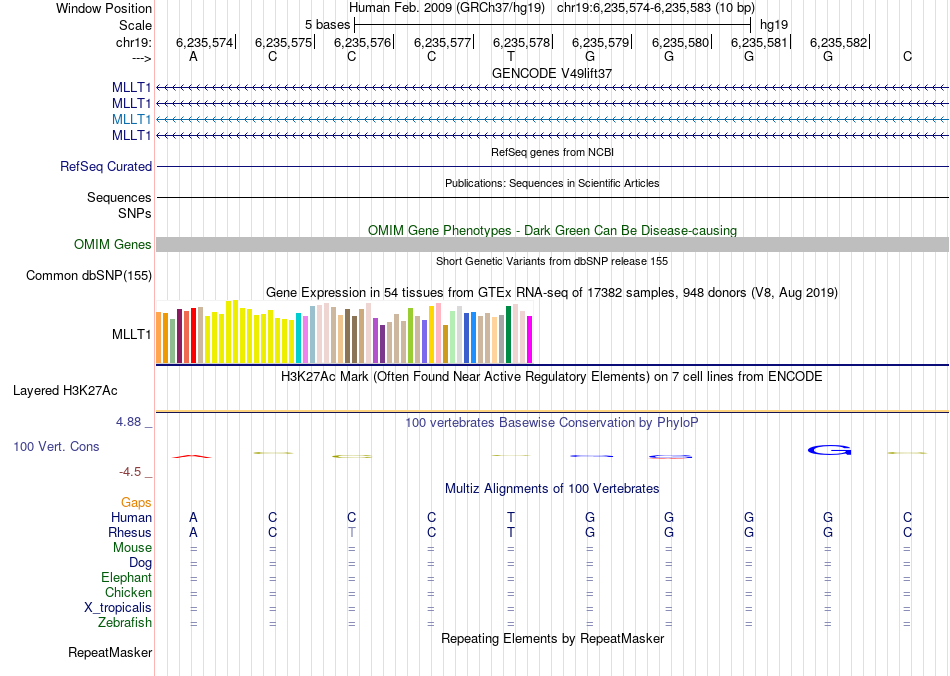Click the 6,235,574 position tick label
Image resolution: width=950 pixels, height=676 pixels.
tap(204, 42)
